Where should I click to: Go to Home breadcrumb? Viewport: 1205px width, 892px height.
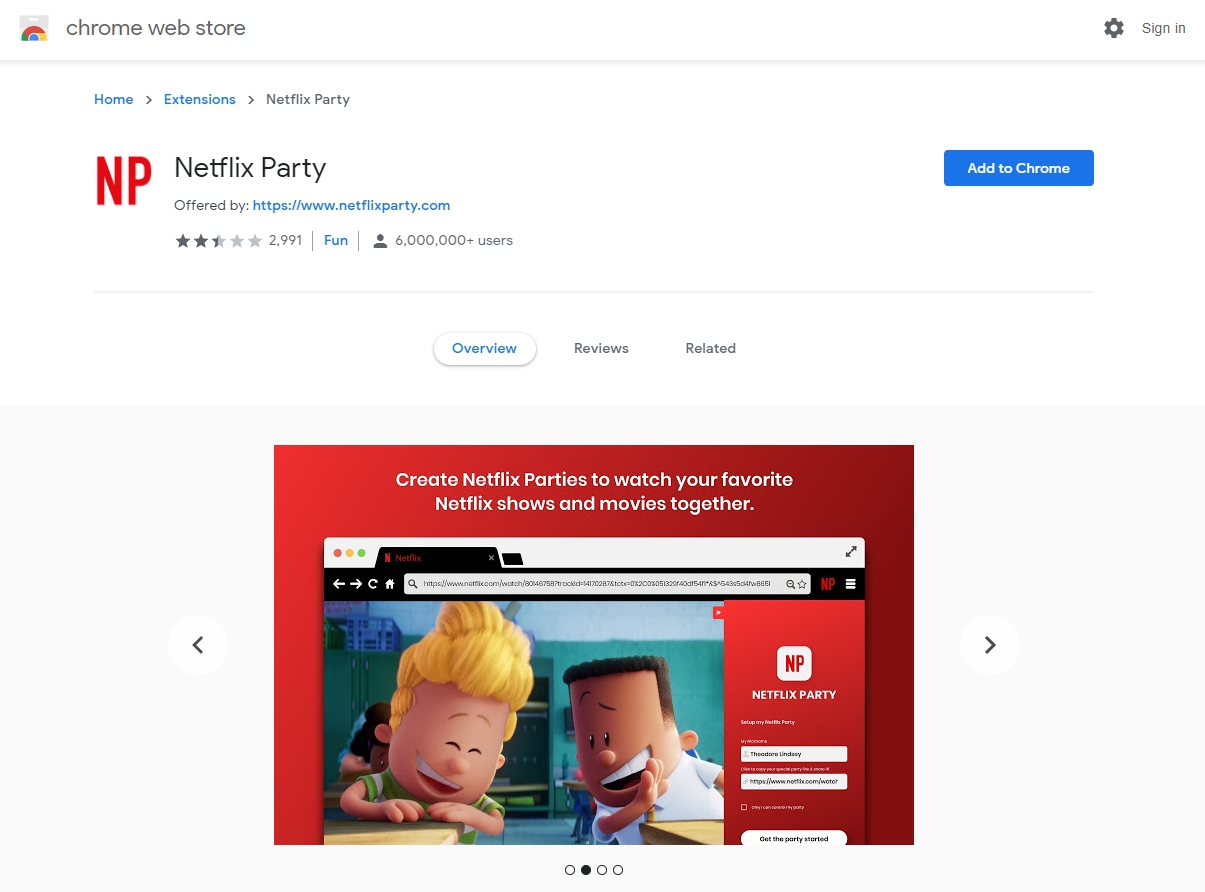(113, 99)
